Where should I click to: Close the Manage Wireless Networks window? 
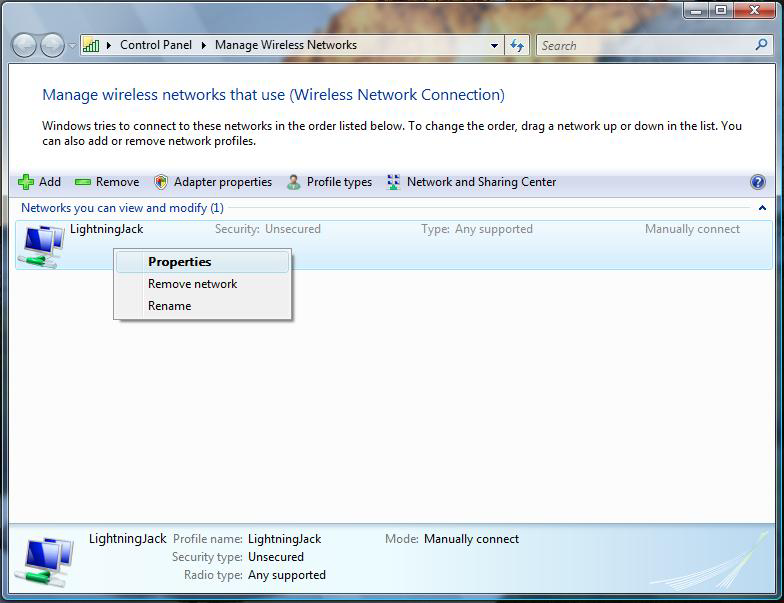754,10
